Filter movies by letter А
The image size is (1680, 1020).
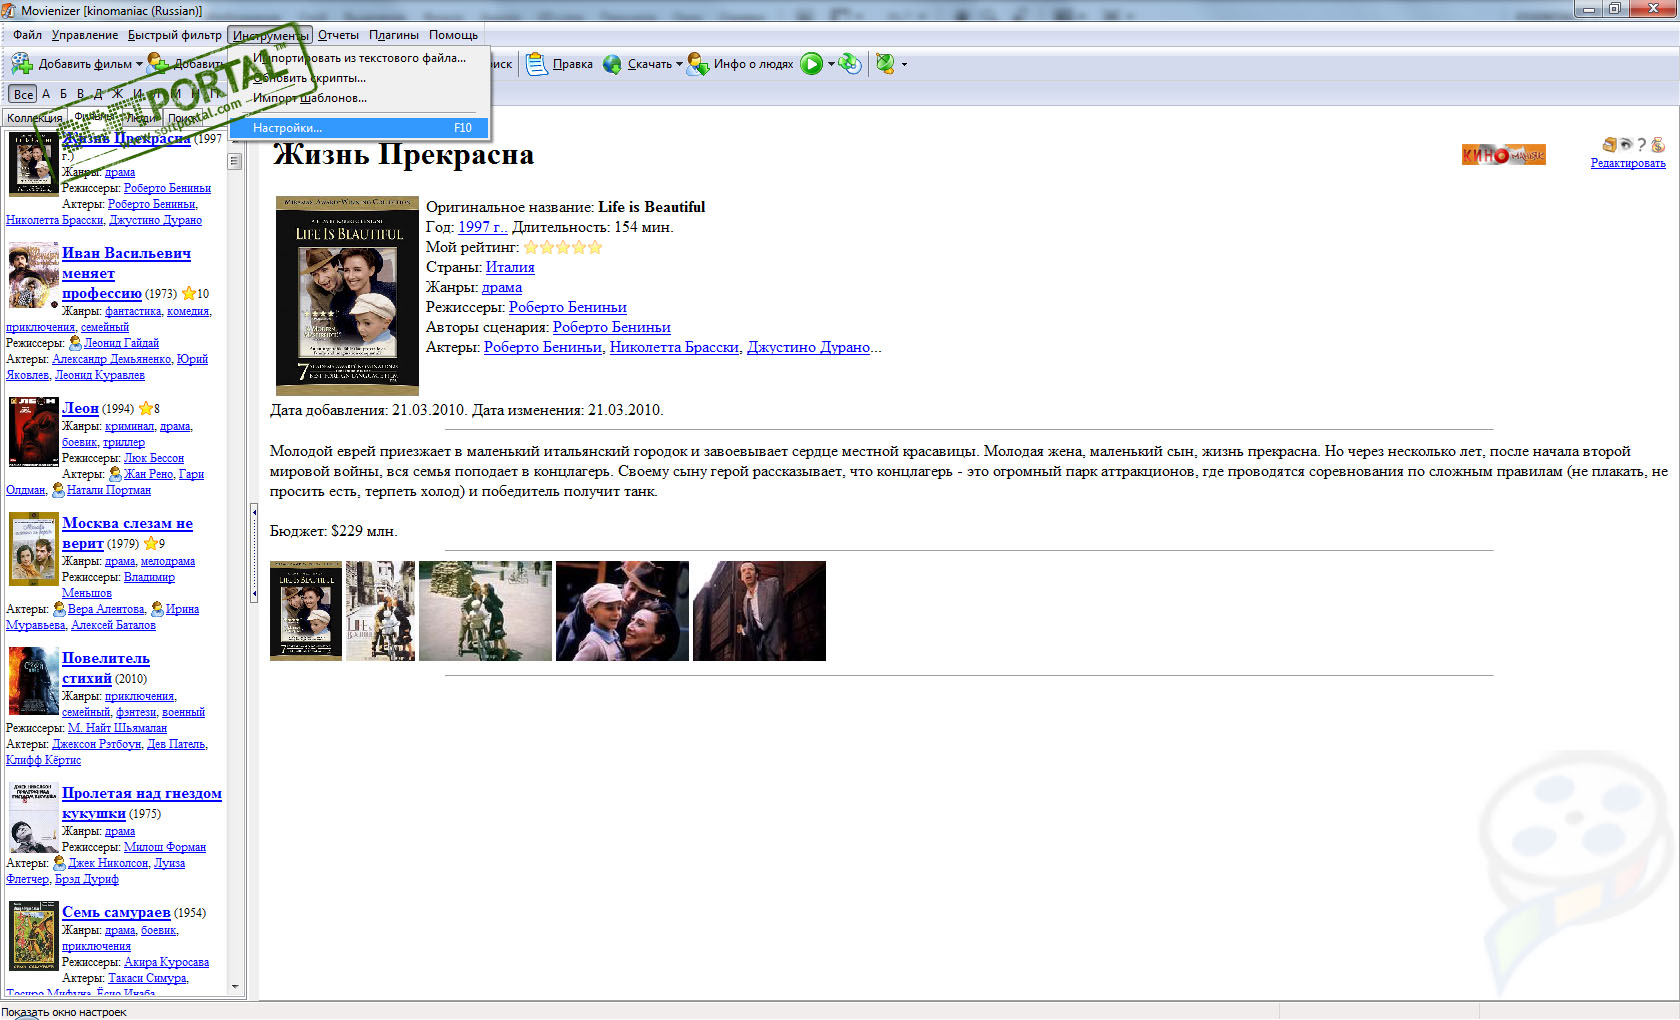[x=46, y=94]
